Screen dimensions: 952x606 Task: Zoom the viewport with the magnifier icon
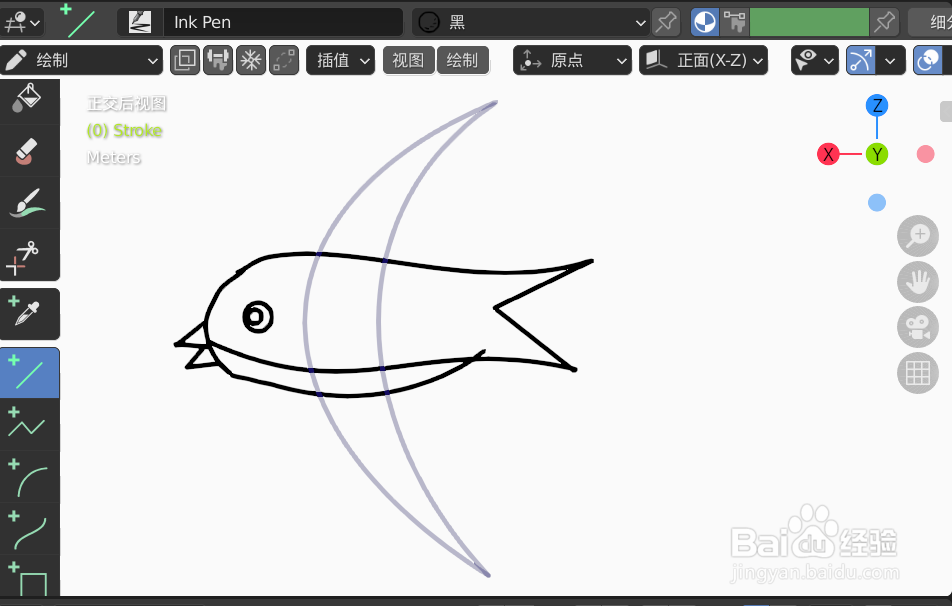coord(917,236)
